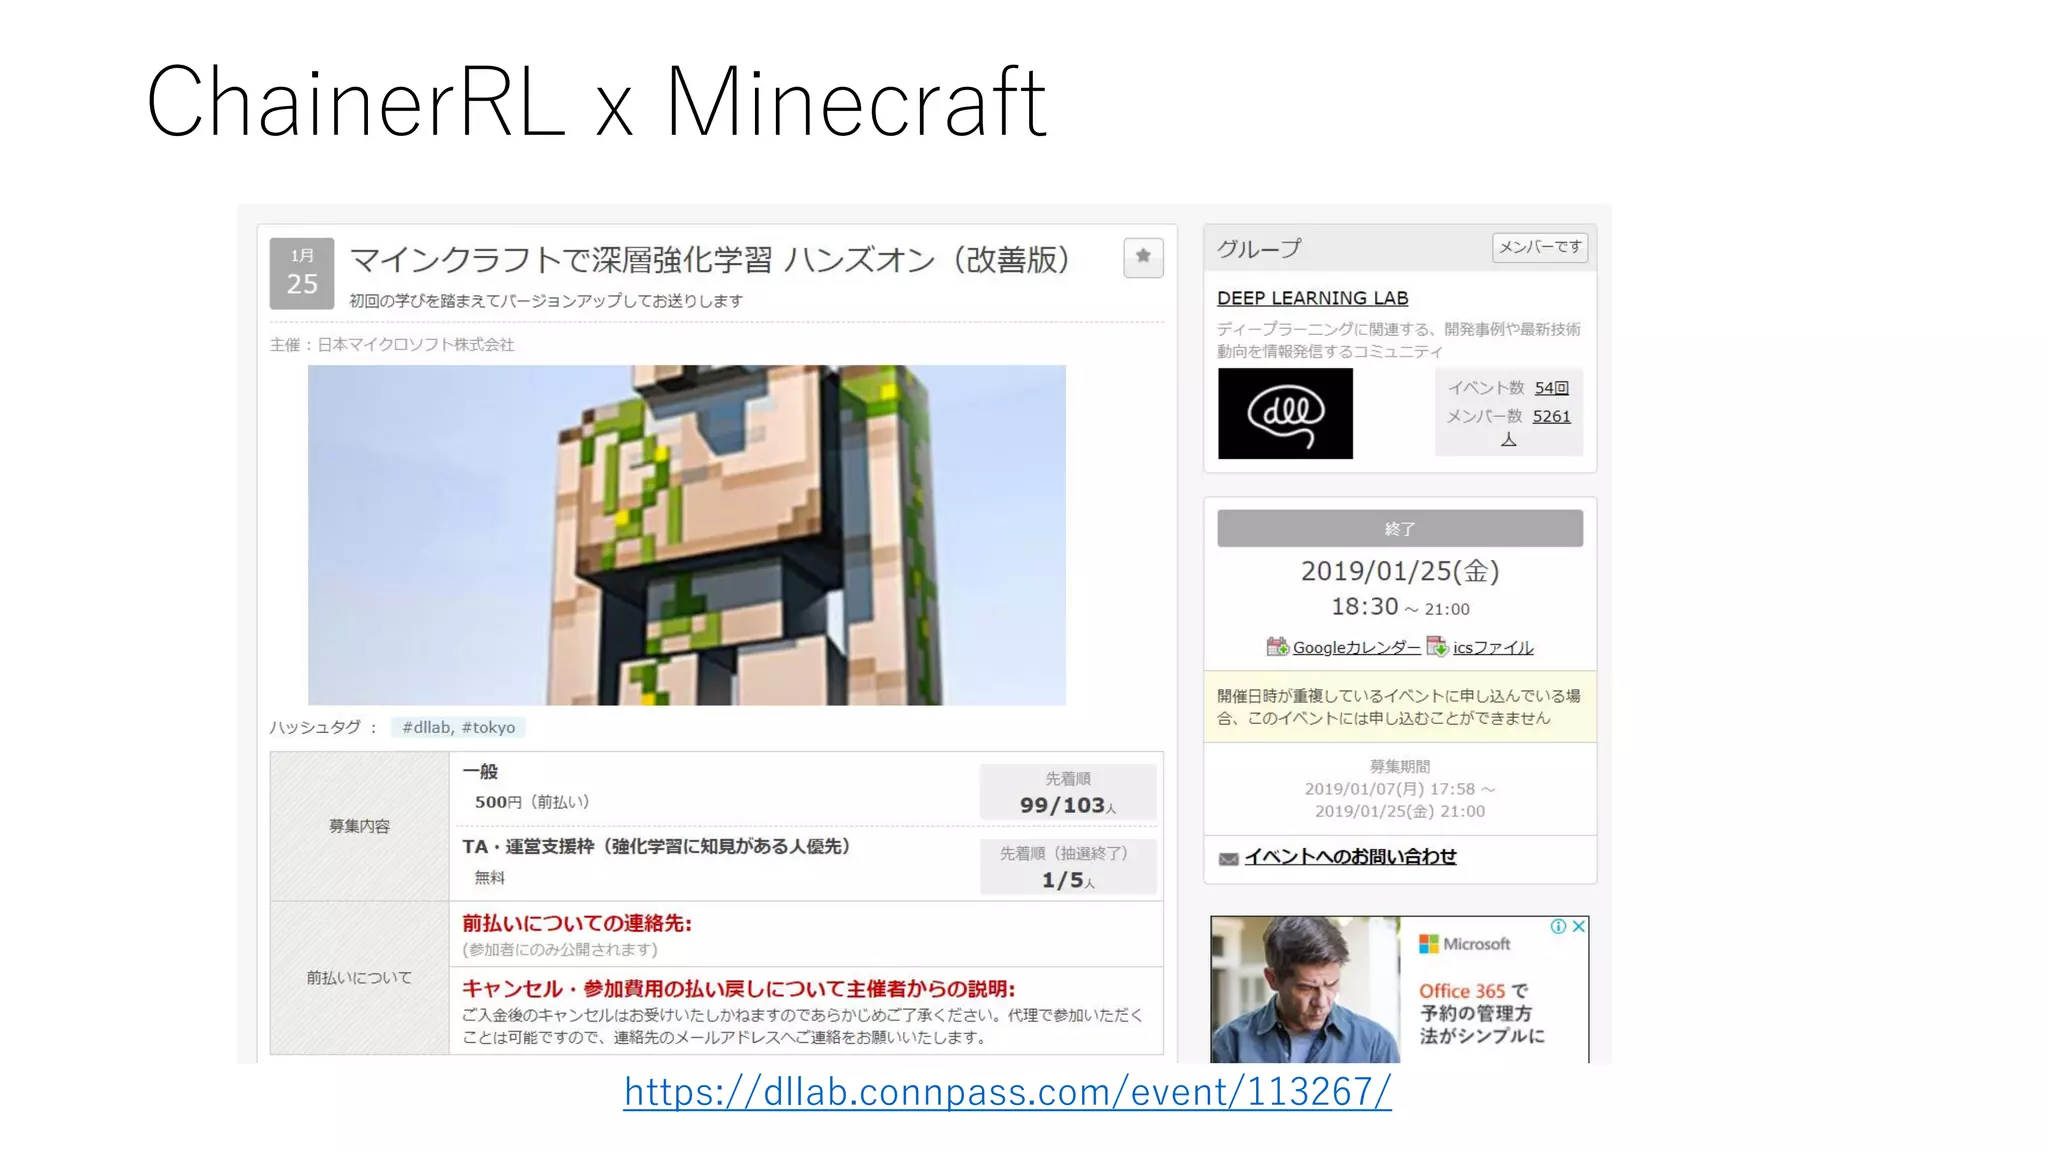The height and width of the screenshot is (1152, 2048).
Task: Click the Minecraft golem event image
Action: 687,535
